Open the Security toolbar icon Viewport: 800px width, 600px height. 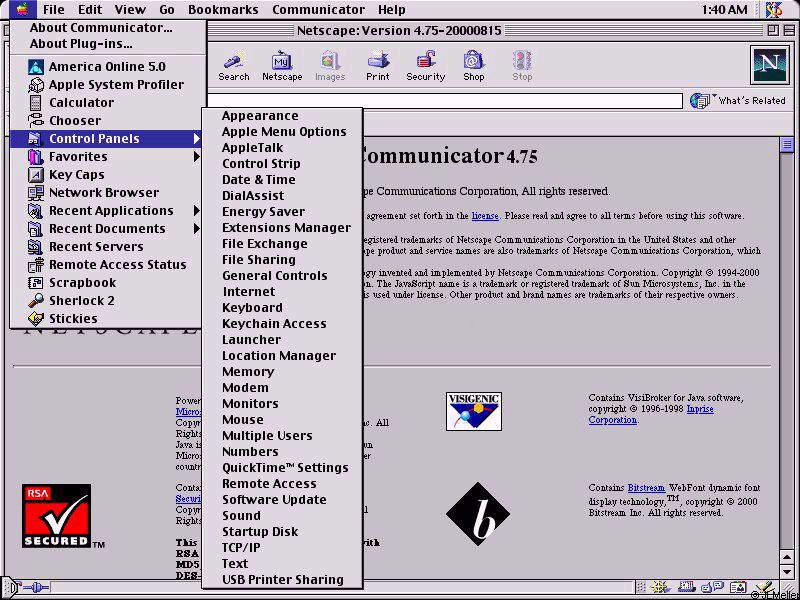pos(426,66)
